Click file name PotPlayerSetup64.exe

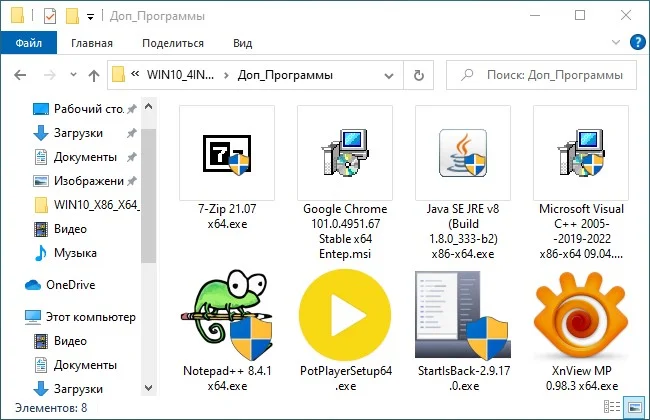point(346,378)
